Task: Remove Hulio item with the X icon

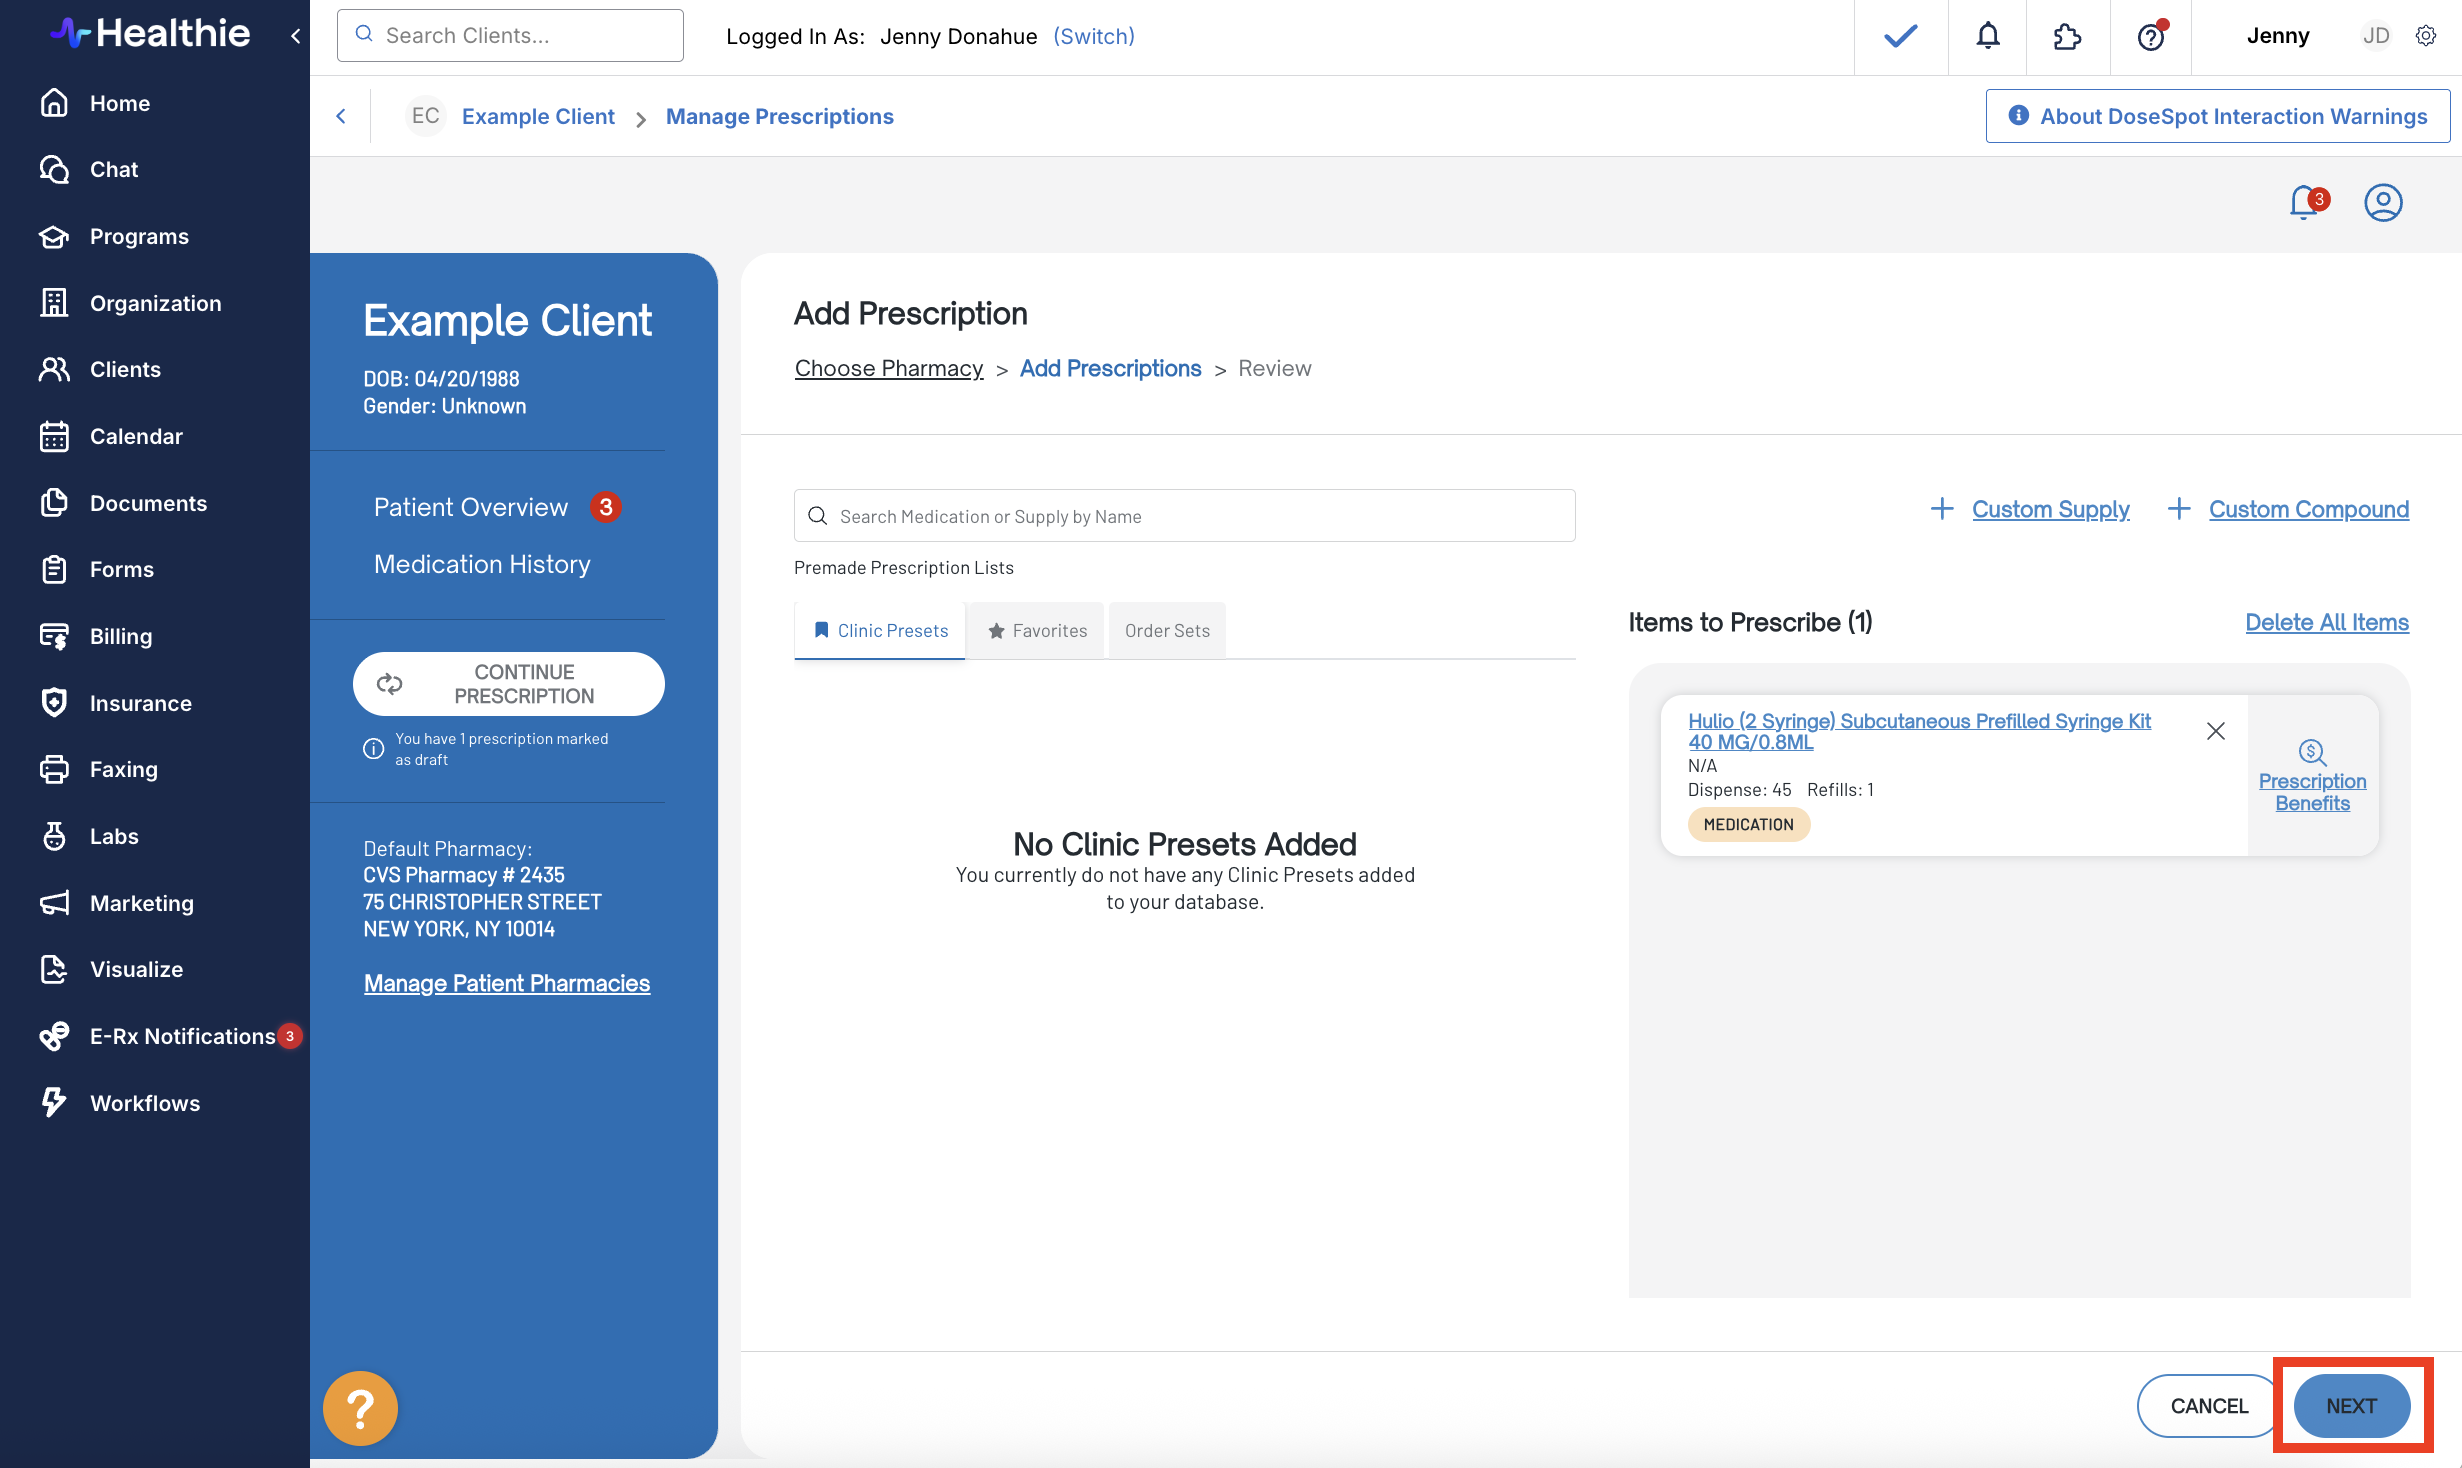Action: (2216, 731)
